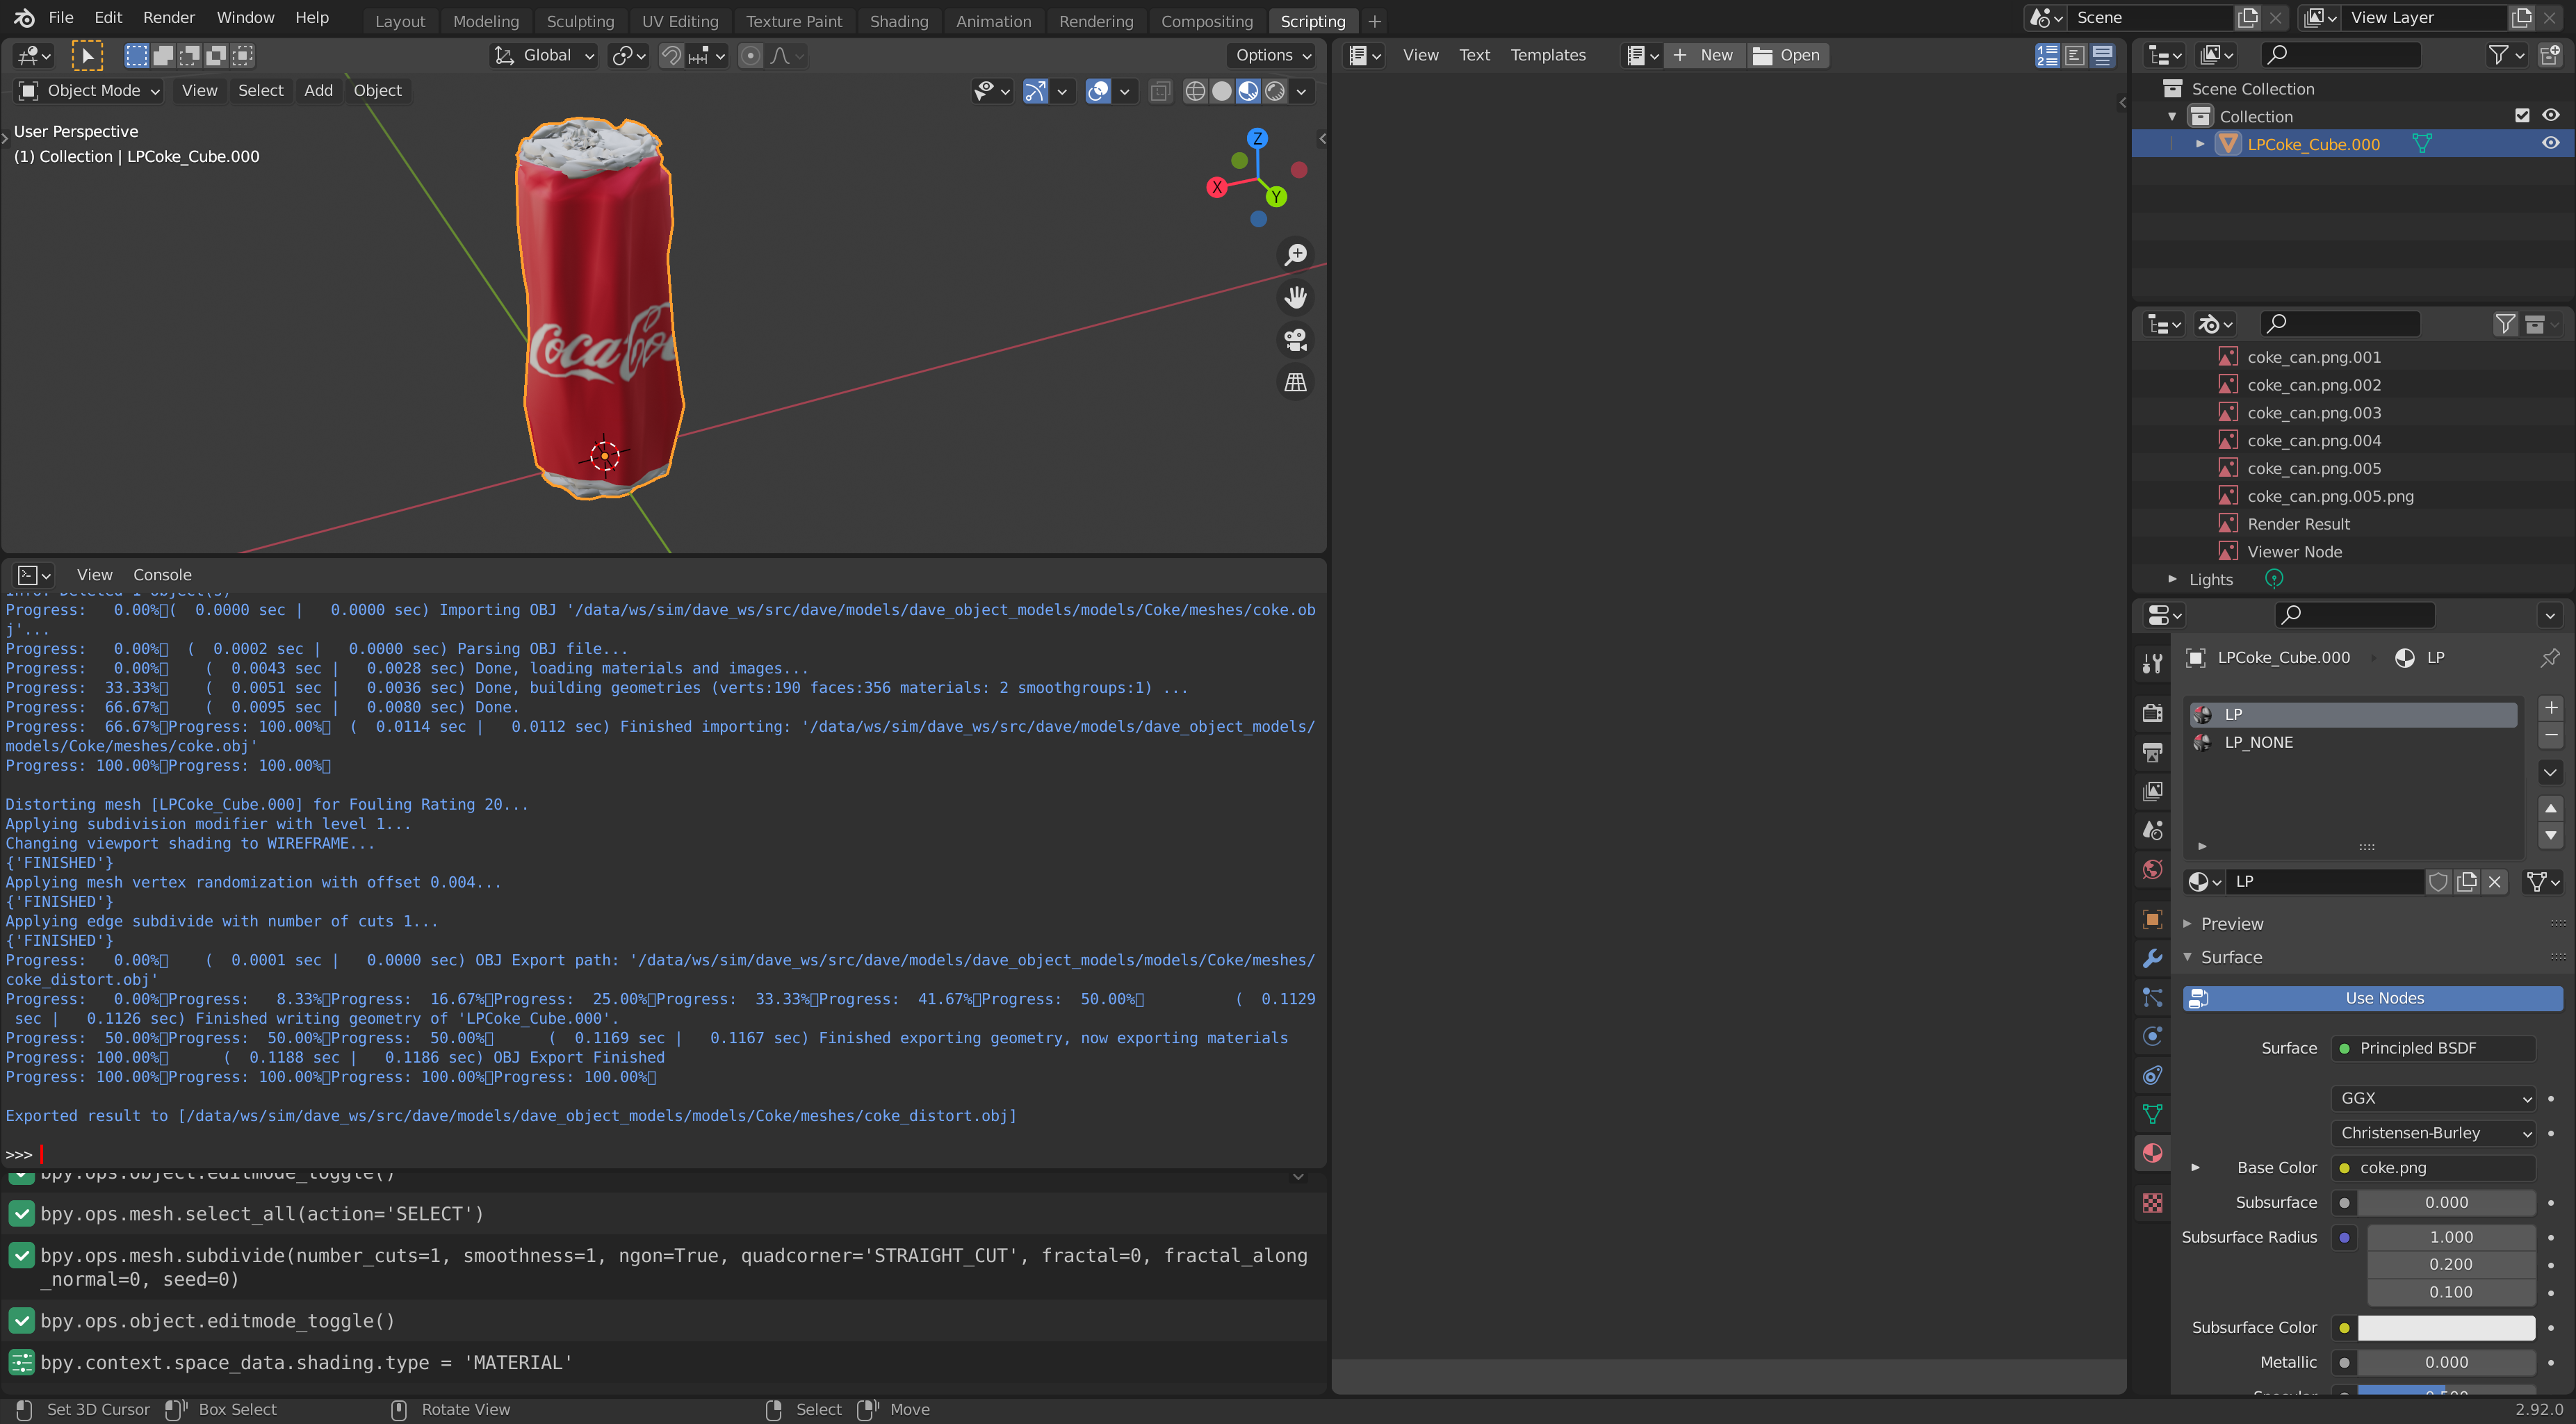Open the Texture properties checker tab

[x=2153, y=1203]
